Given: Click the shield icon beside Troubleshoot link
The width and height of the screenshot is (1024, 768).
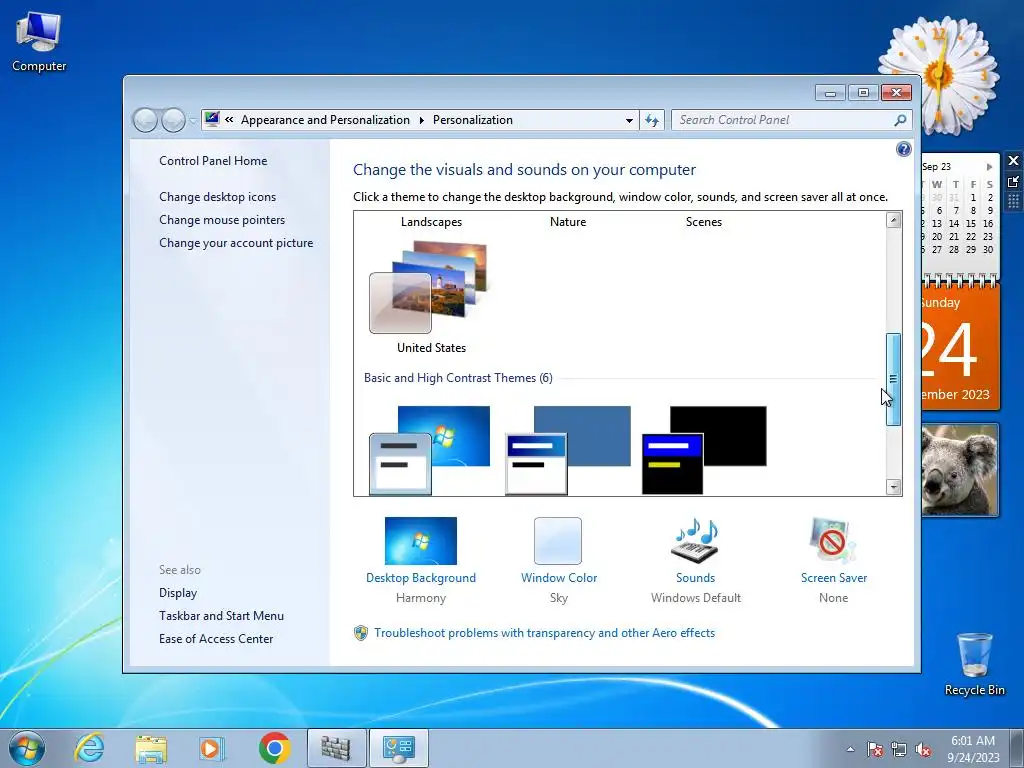Looking at the screenshot, I should (x=360, y=633).
